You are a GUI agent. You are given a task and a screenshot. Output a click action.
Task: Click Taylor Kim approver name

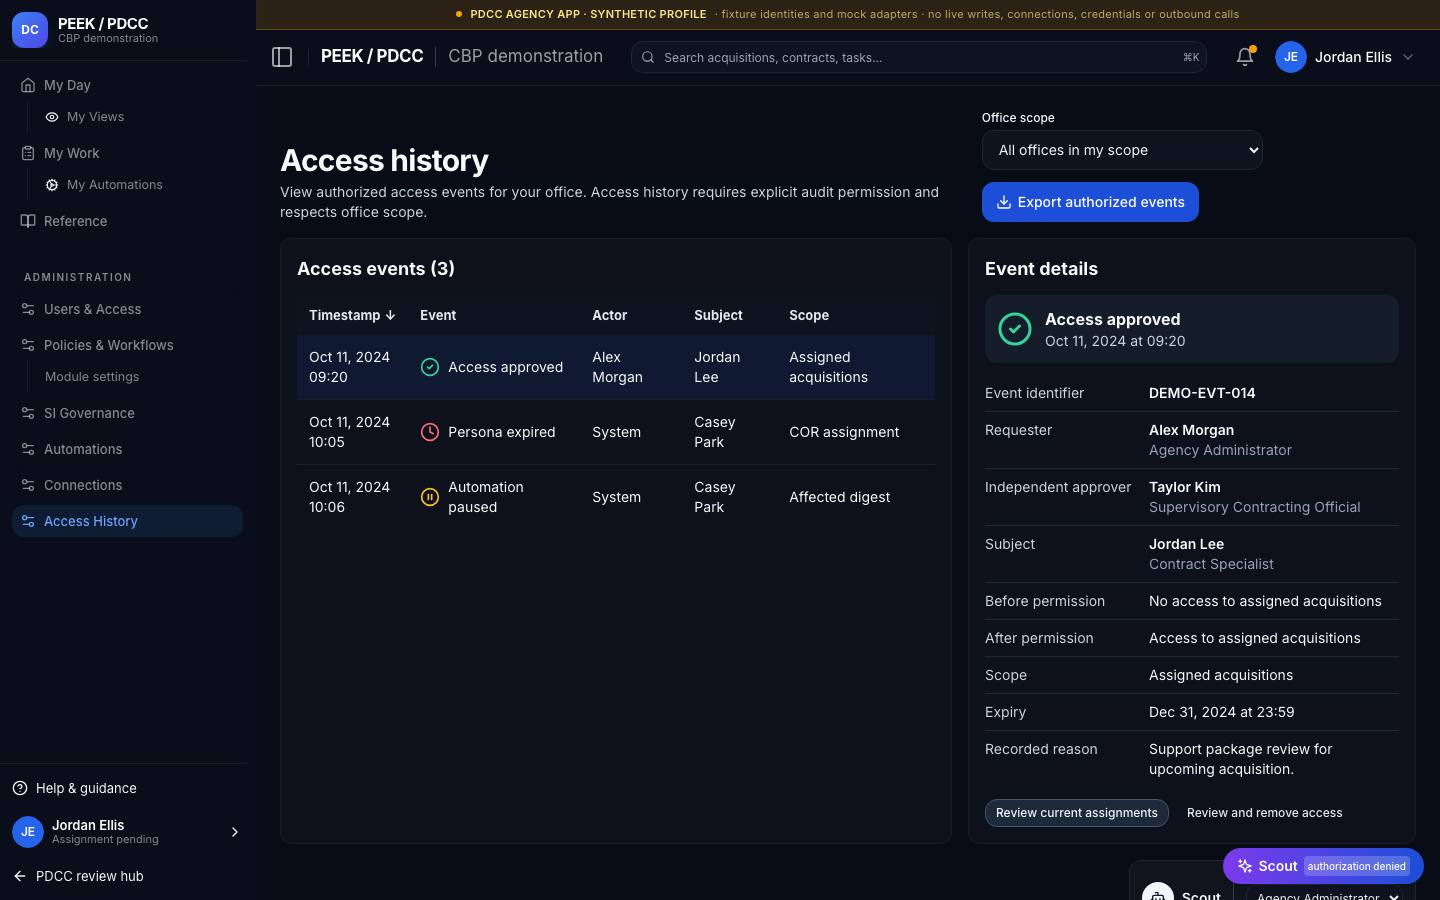point(1185,487)
